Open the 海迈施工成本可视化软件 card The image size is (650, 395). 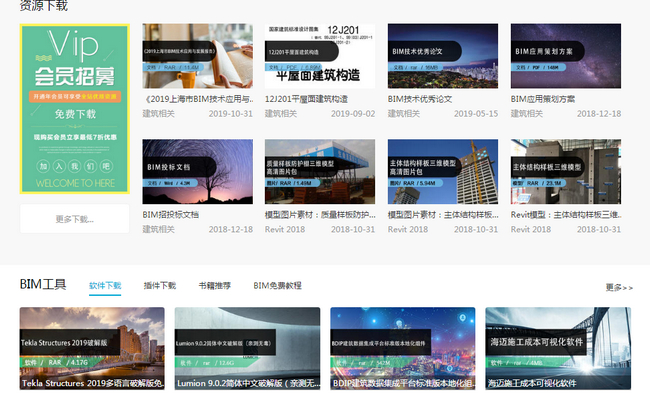[x=558, y=348]
